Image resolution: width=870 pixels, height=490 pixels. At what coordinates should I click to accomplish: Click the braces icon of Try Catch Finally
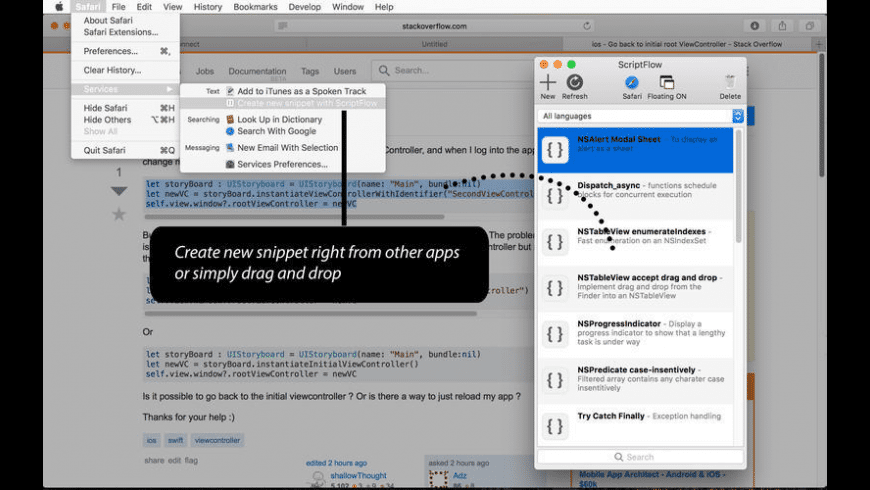point(555,426)
